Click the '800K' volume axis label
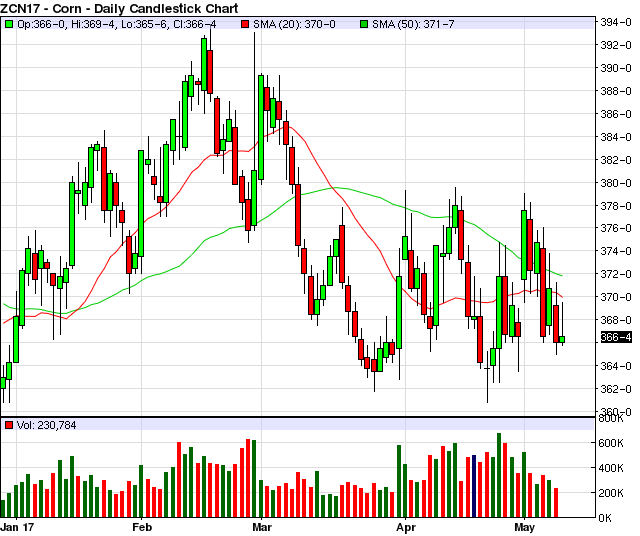Viewport: 640px width, 536px height. coord(611,418)
